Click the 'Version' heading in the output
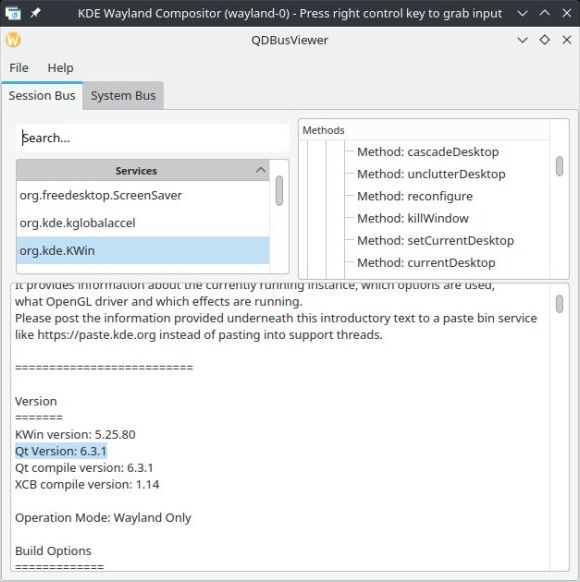The height and width of the screenshot is (582, 580). tap(36, 401)
